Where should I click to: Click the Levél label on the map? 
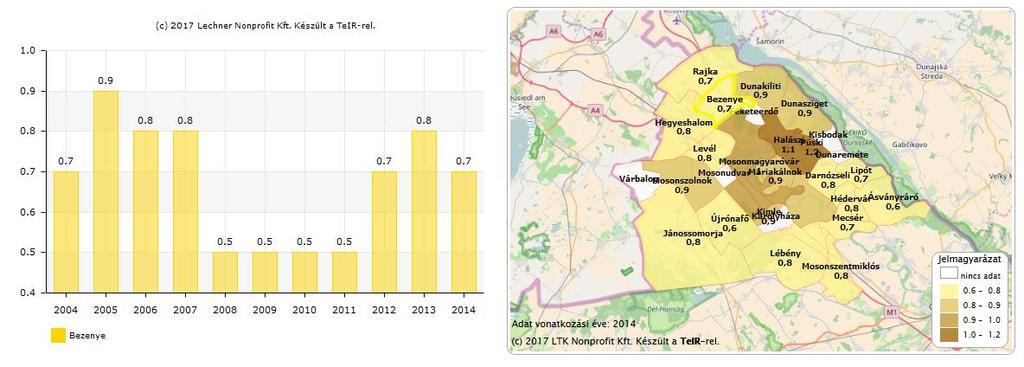pos(704,148)
